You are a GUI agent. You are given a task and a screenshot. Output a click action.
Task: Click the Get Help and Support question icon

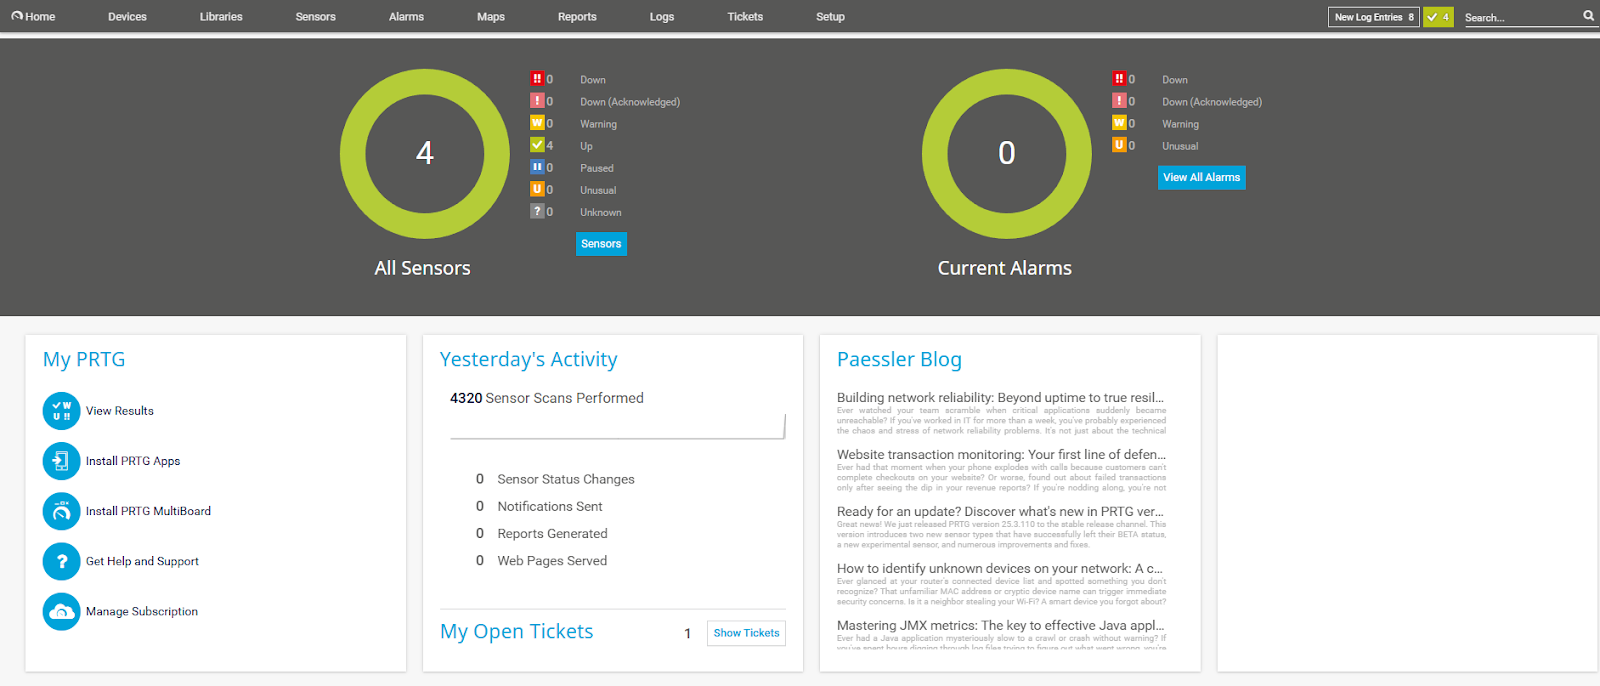[61, 561]
